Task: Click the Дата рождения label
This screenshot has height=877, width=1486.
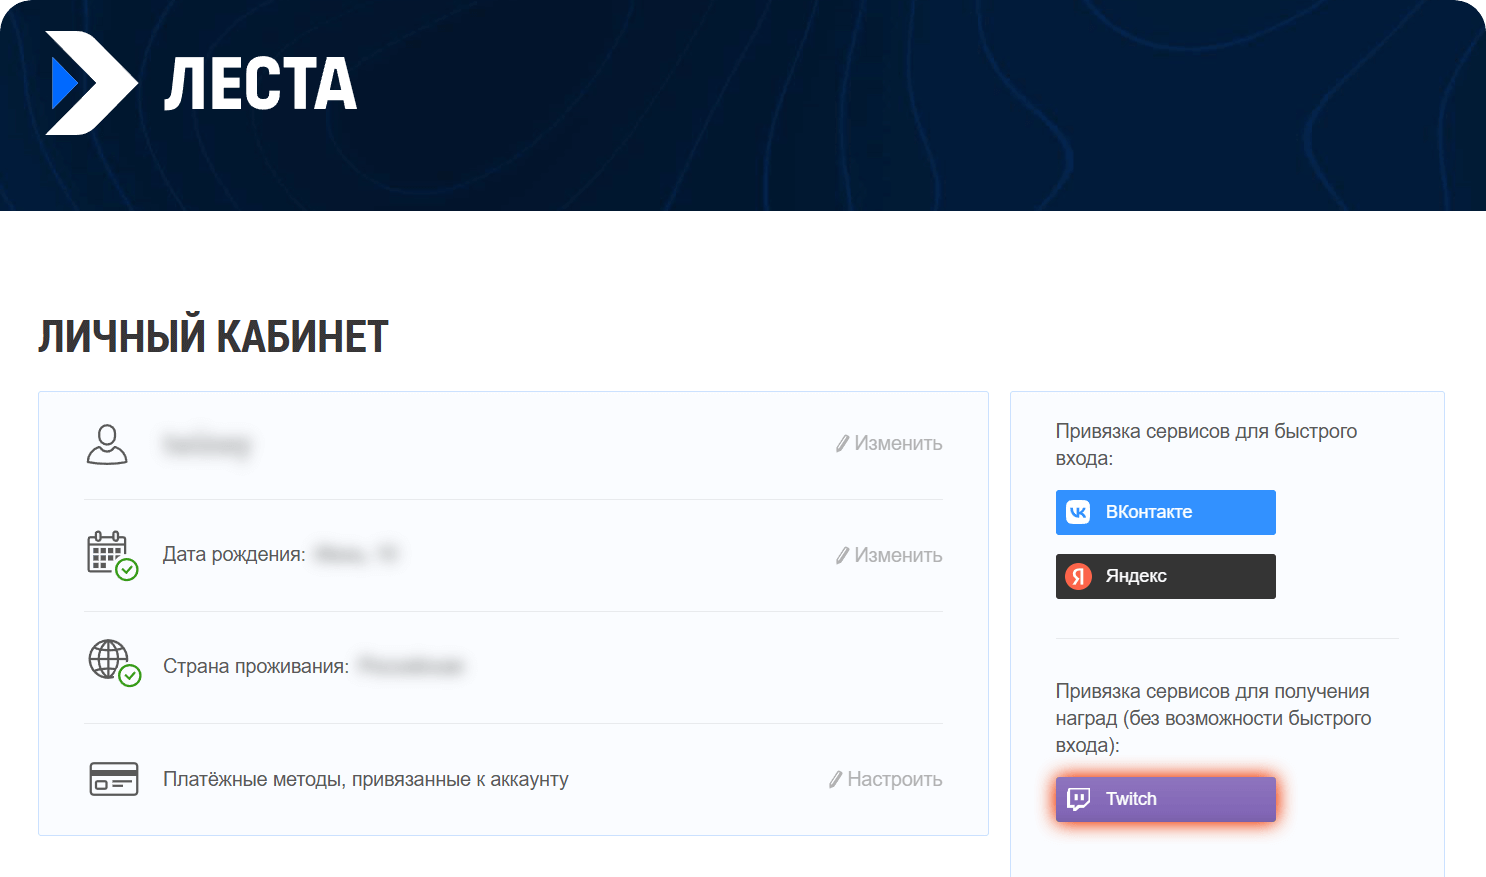Action: [234, 555]
